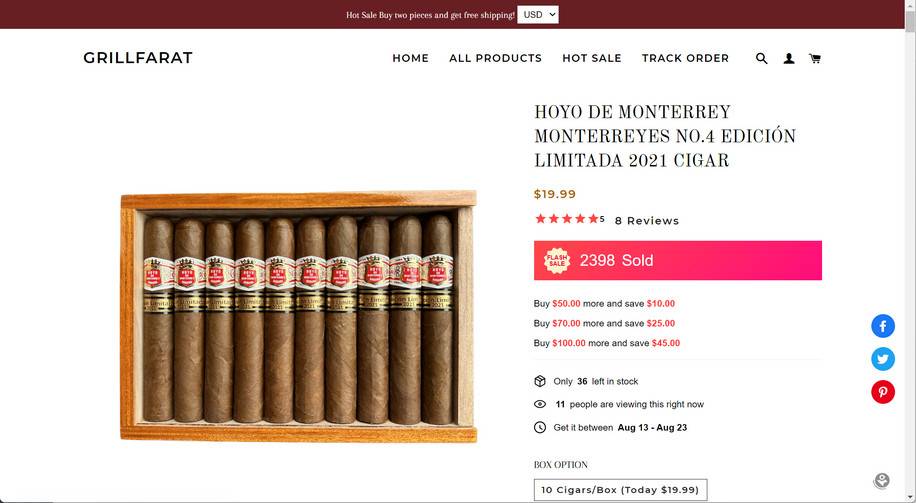The width and height of the screenshot is (916, 503).
Task: Click the globe icon at bottom right
Action: pos(882,481)
